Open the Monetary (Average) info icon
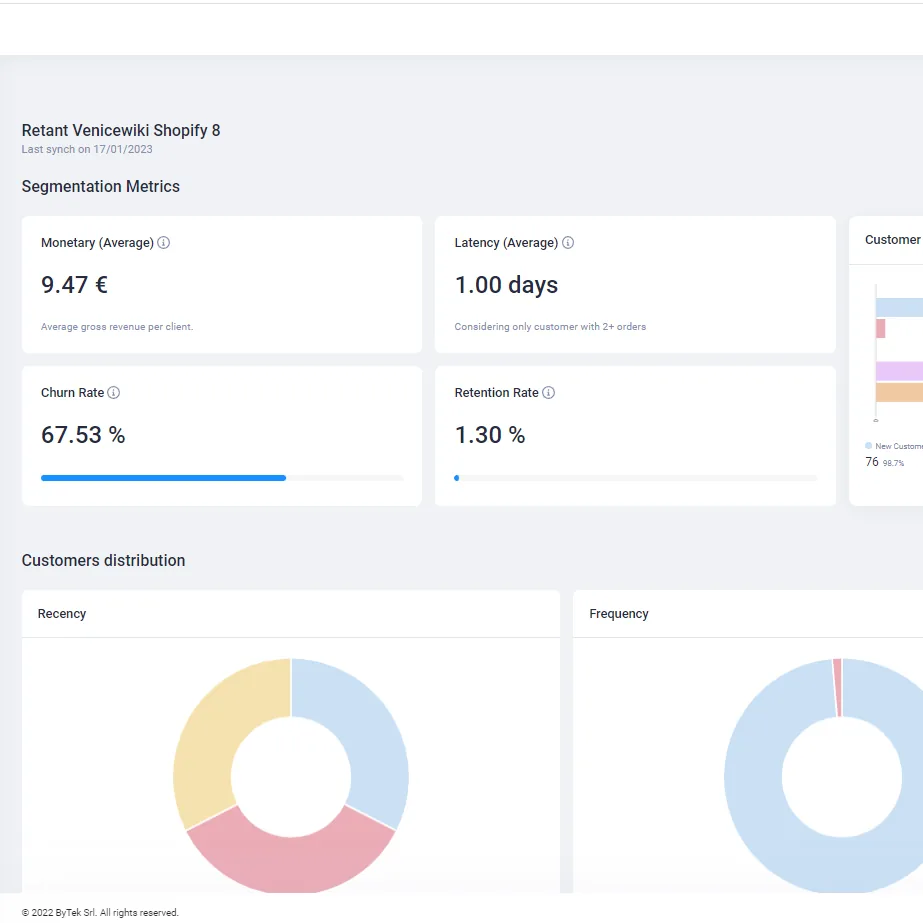 click(x=164, y=243)
